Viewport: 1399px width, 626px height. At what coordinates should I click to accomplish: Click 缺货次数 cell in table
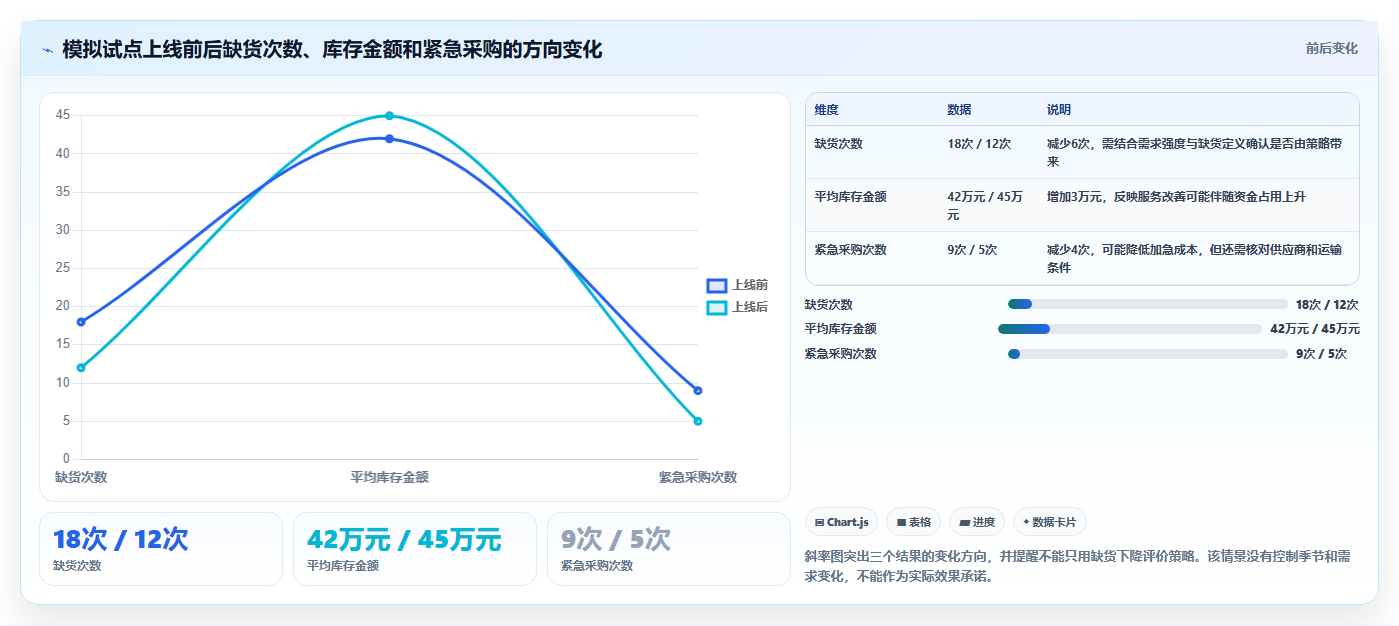click(872, 152)
